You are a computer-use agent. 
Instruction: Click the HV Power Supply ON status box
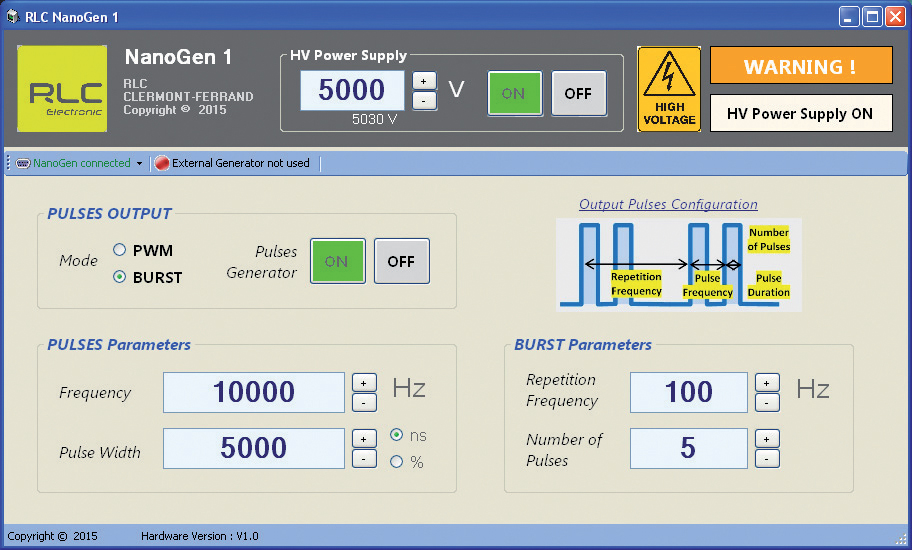(801, 113)
